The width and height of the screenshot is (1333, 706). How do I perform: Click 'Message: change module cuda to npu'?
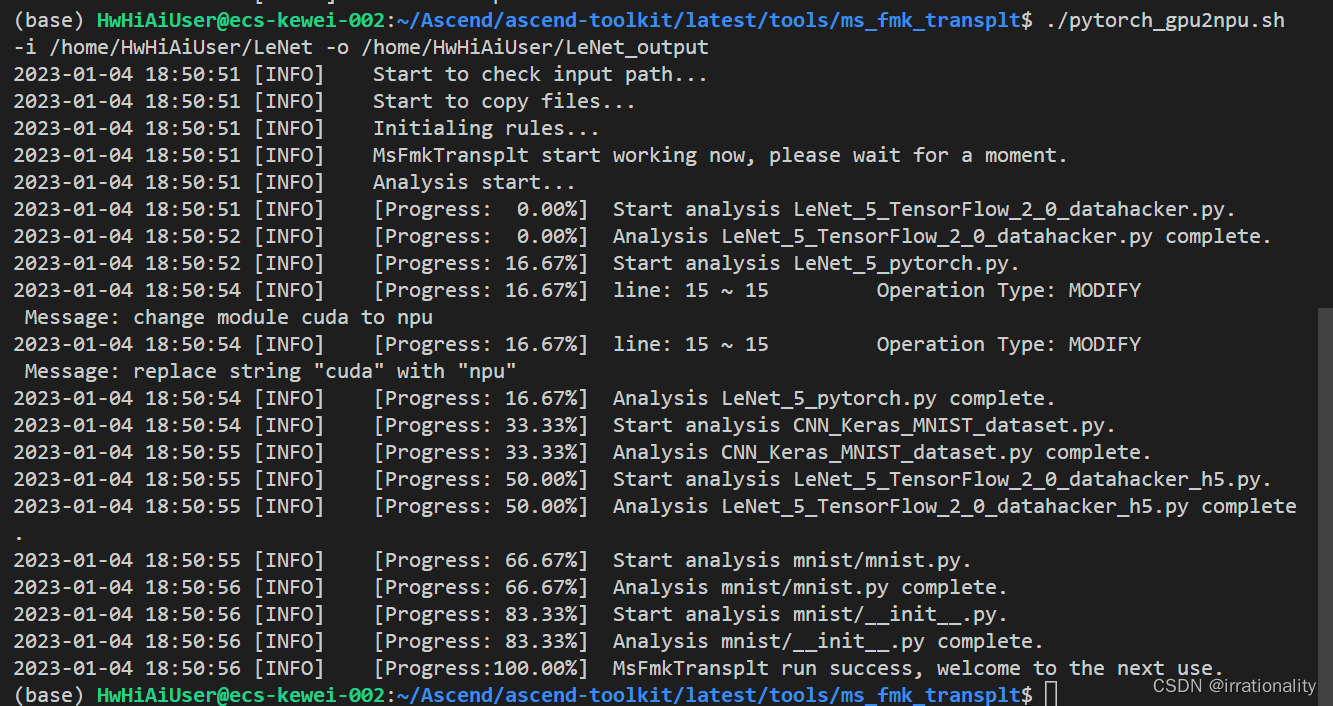pos(229,317)
